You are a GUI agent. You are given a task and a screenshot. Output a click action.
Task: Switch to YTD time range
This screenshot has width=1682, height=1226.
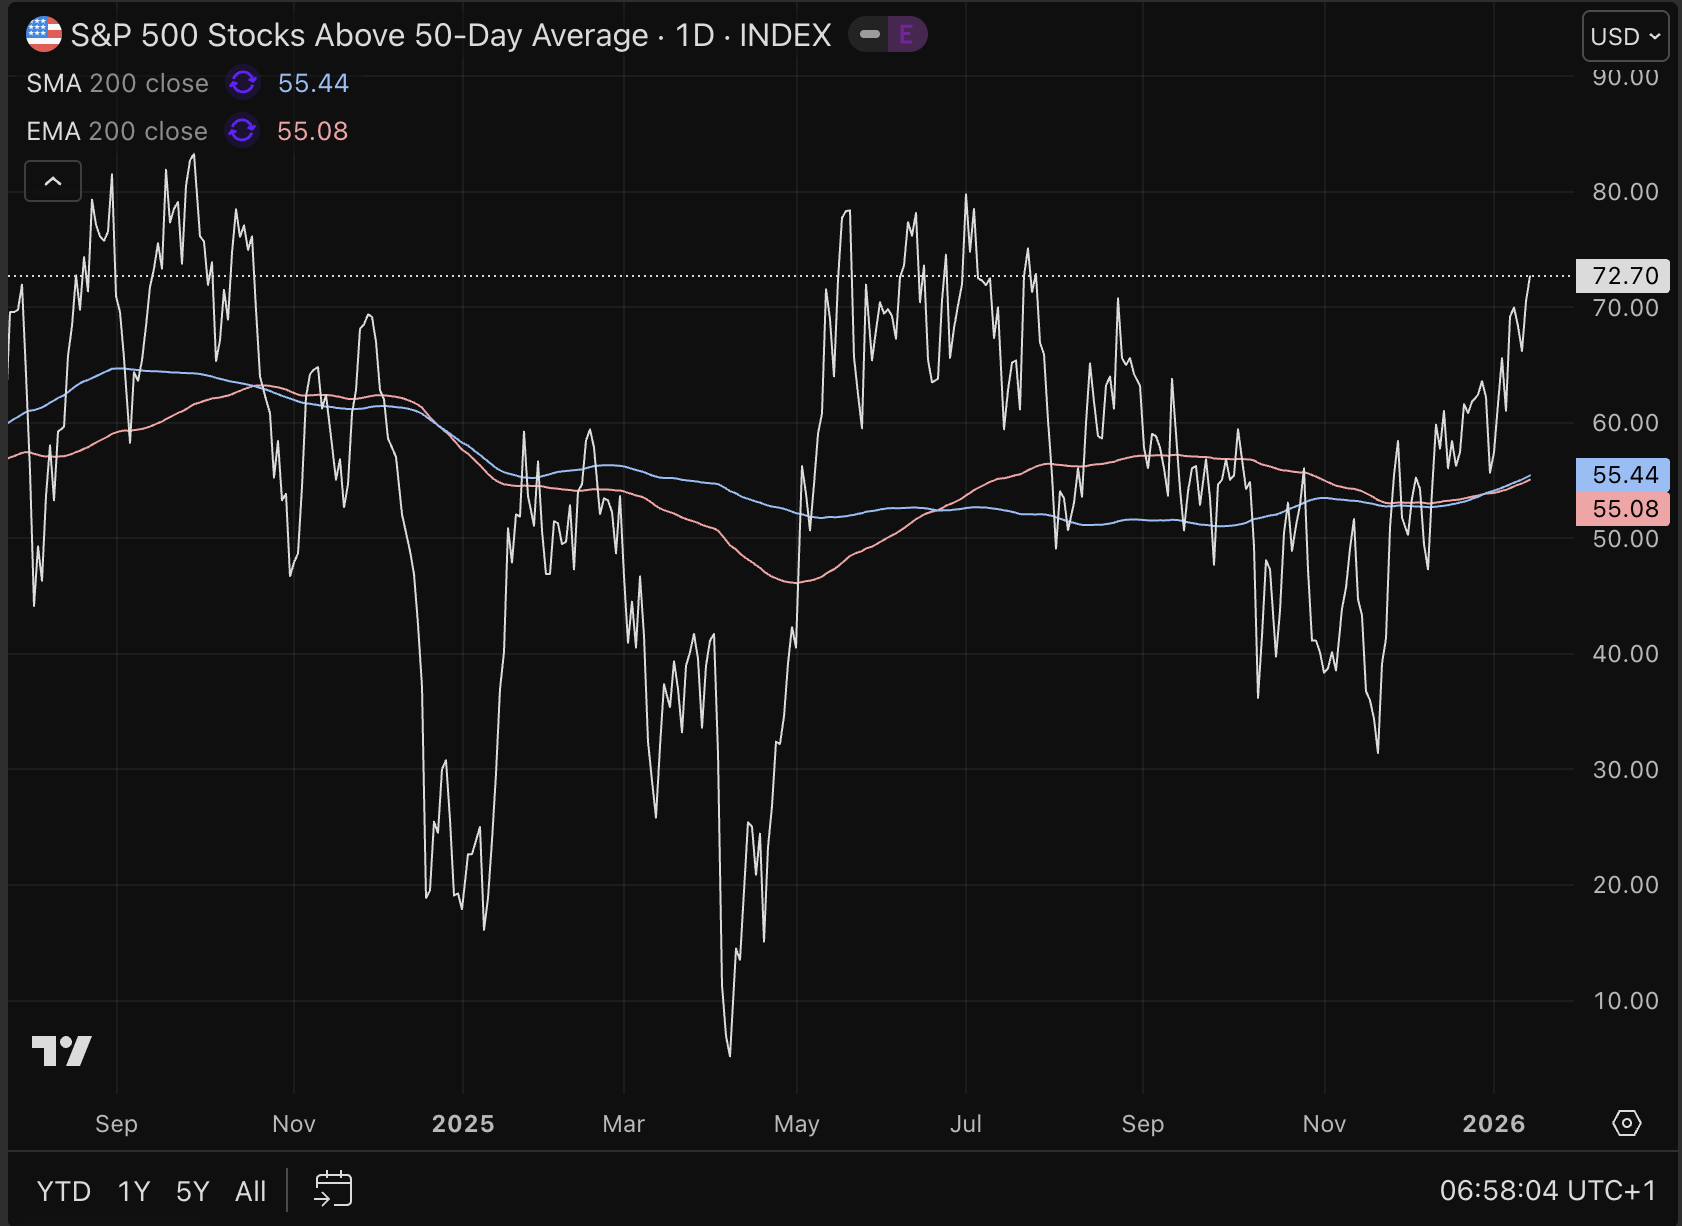tap(64, 1191)
